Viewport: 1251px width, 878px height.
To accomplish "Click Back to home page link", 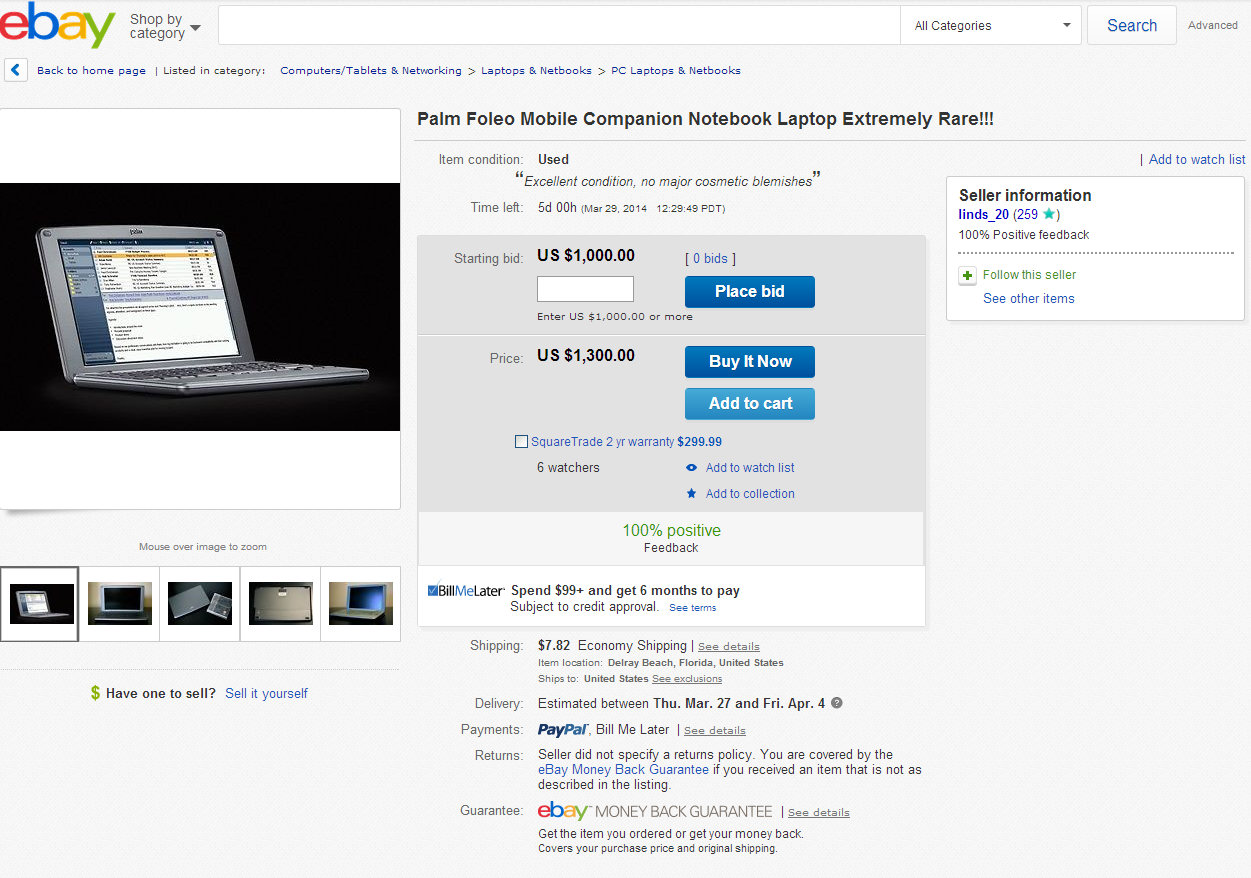I will coord(91,71).
